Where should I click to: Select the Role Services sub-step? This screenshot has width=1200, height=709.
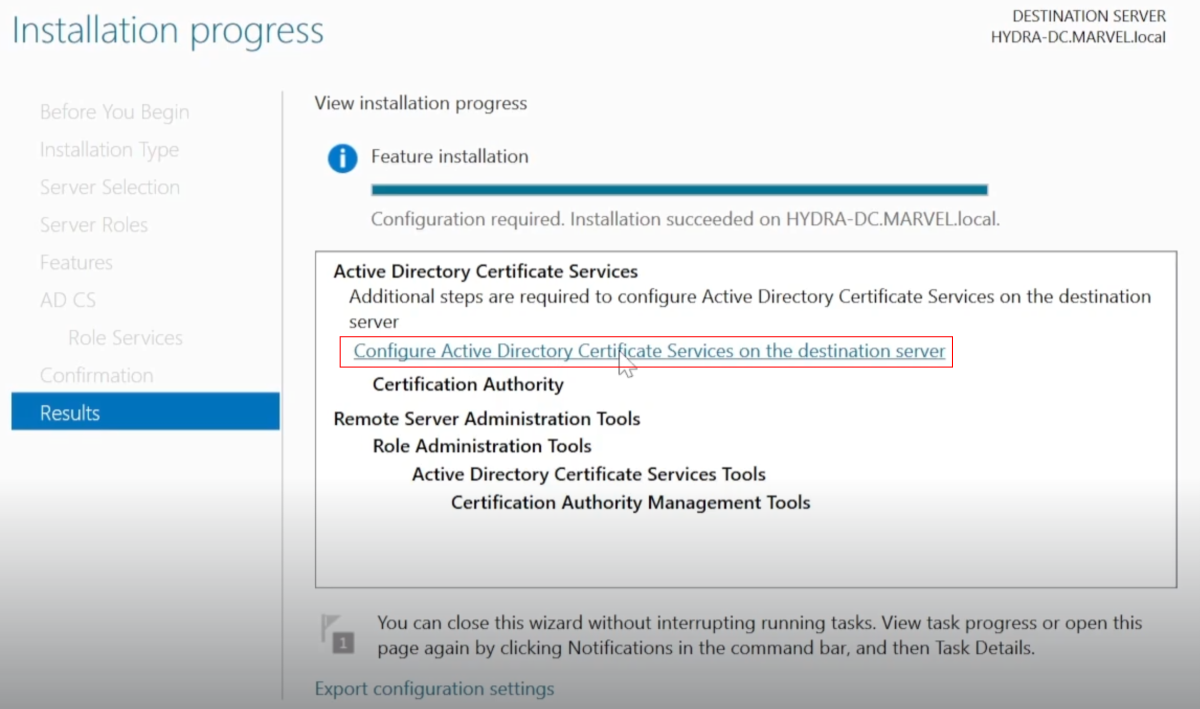125,338
